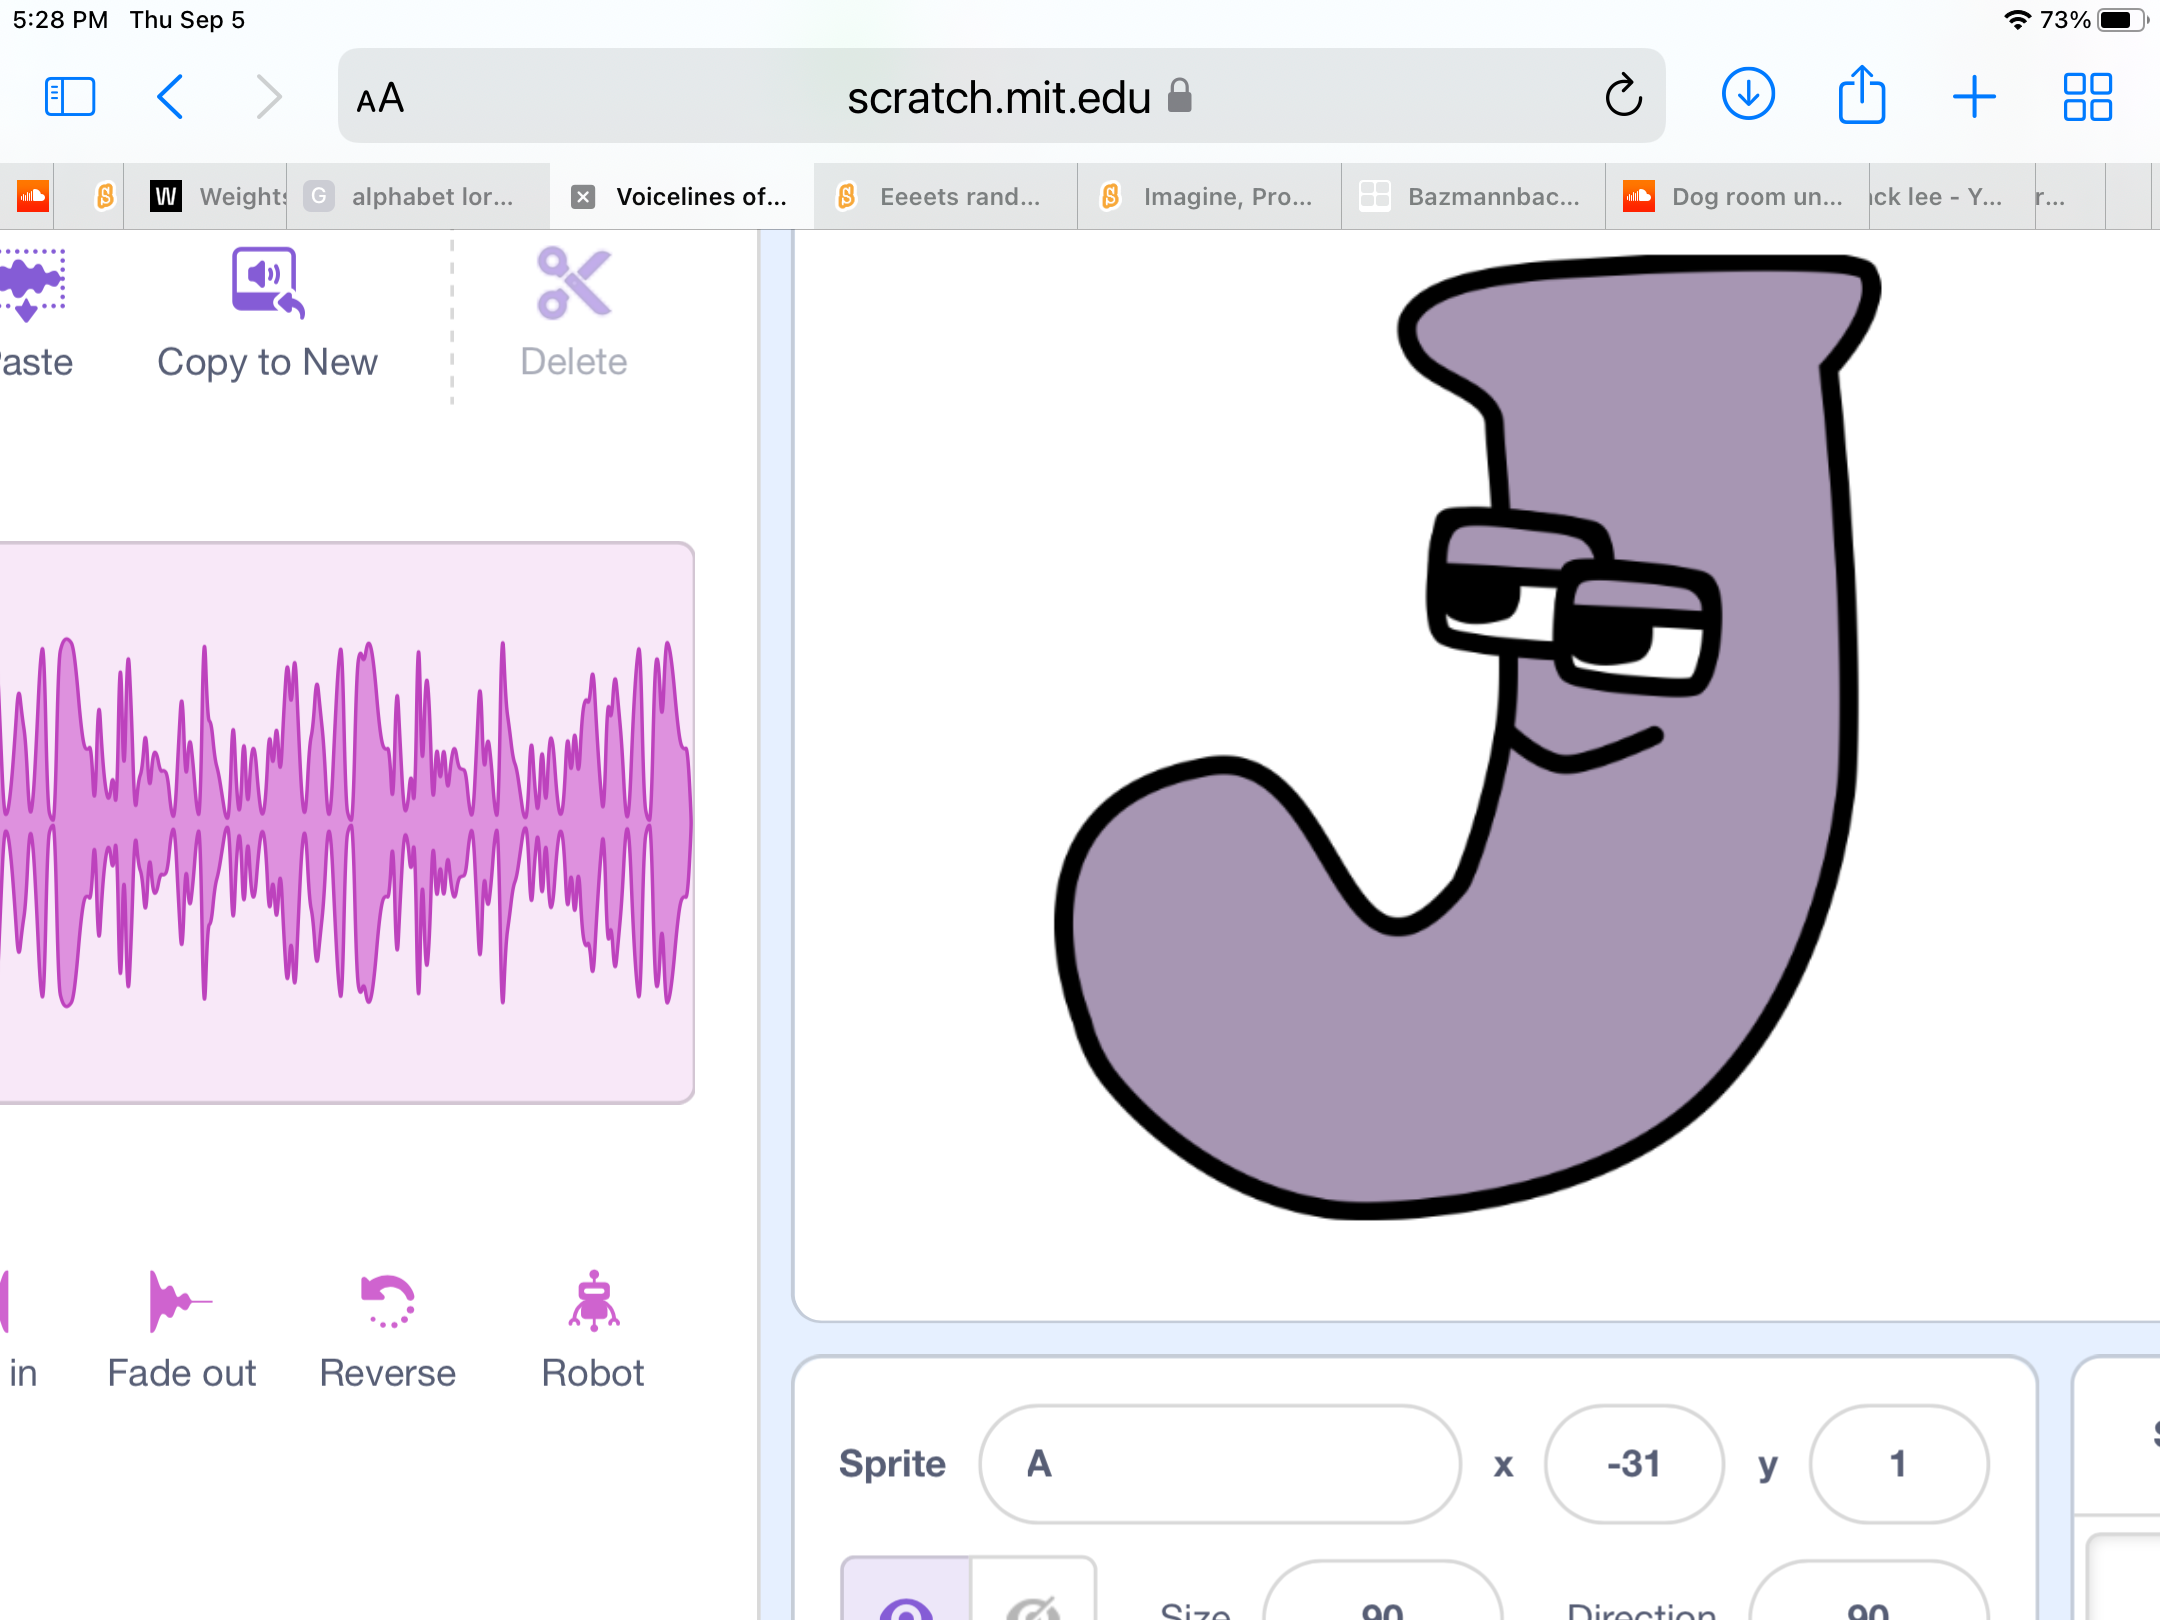Edit the y position field 1
The height and width of the screenshot is (1620, 2160).
(x=1898, y=1464)
